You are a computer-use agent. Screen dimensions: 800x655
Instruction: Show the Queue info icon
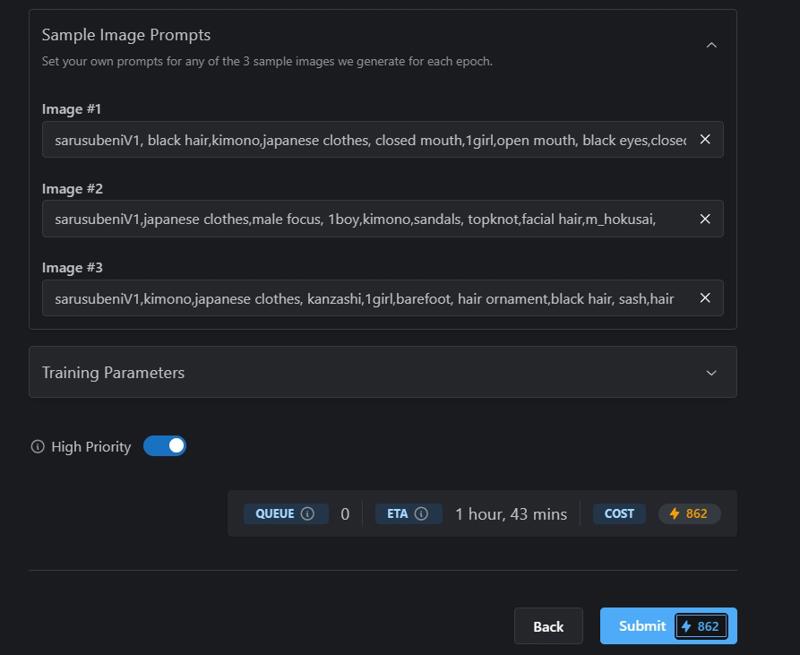308,513
